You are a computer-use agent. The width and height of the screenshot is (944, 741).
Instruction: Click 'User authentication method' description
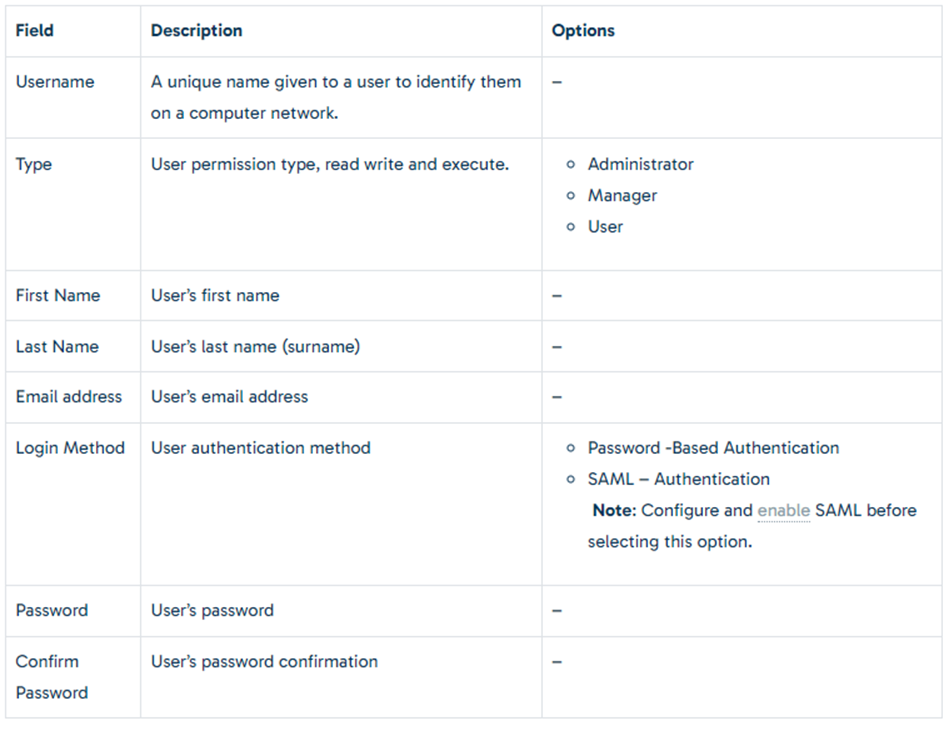pos(261,448)
